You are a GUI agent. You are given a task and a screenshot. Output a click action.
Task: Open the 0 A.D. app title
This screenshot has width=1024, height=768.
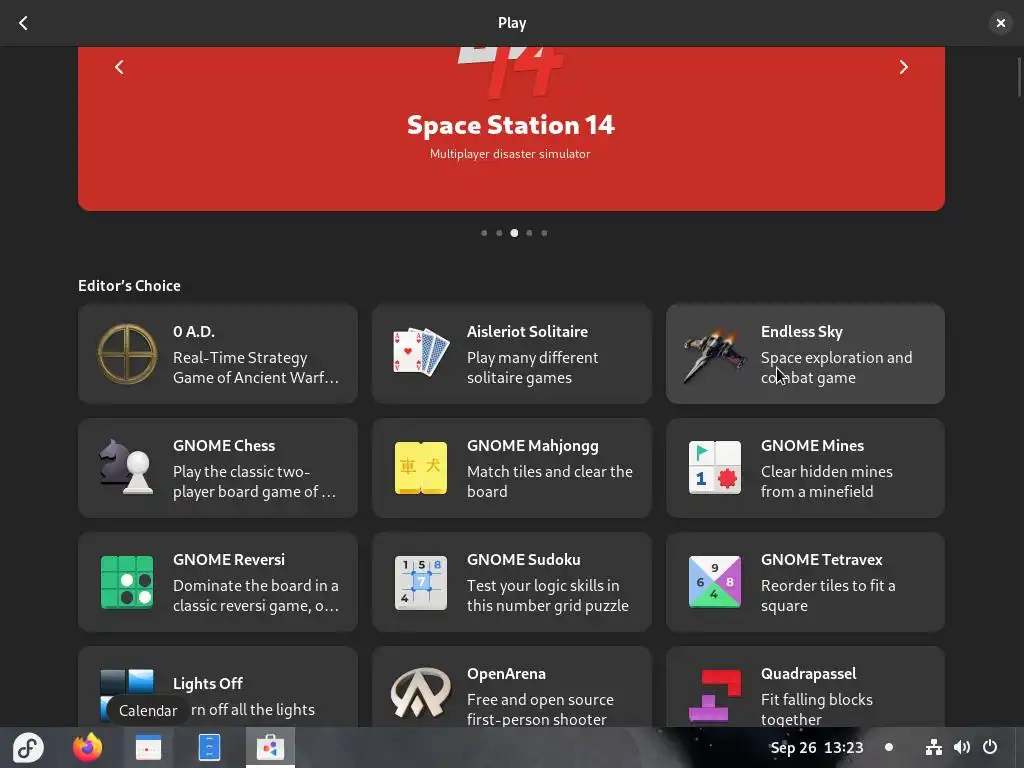tap(194, 332)
